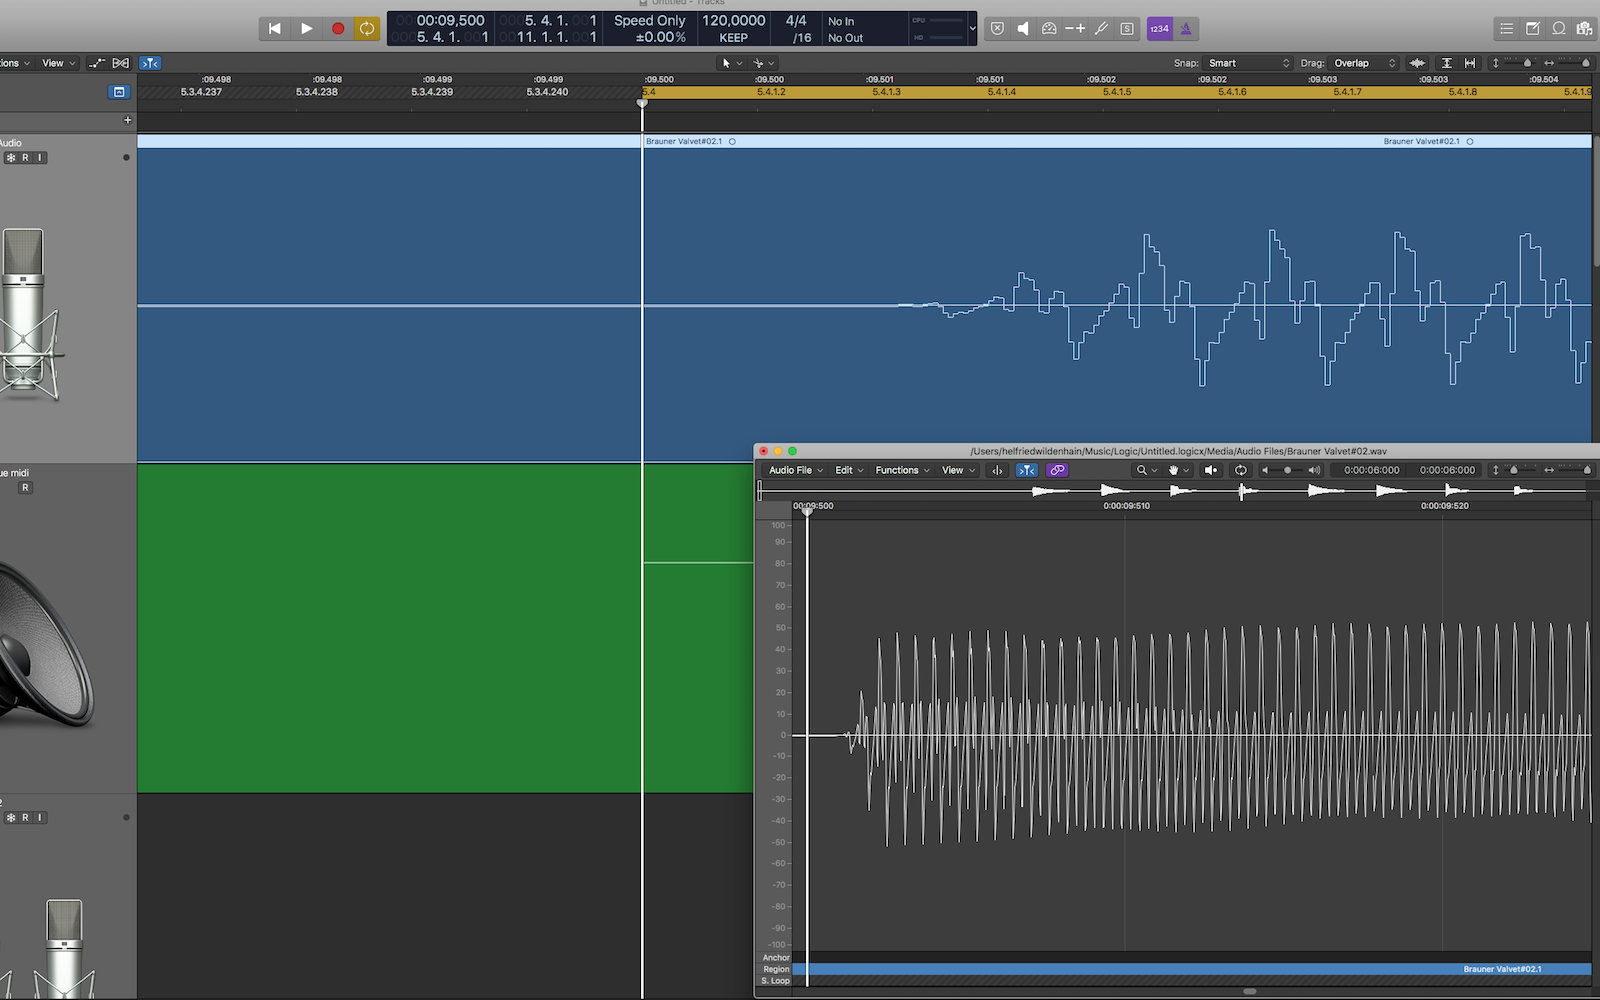Toggle the blue Catch Playhead button in editor

point(1027,470)
